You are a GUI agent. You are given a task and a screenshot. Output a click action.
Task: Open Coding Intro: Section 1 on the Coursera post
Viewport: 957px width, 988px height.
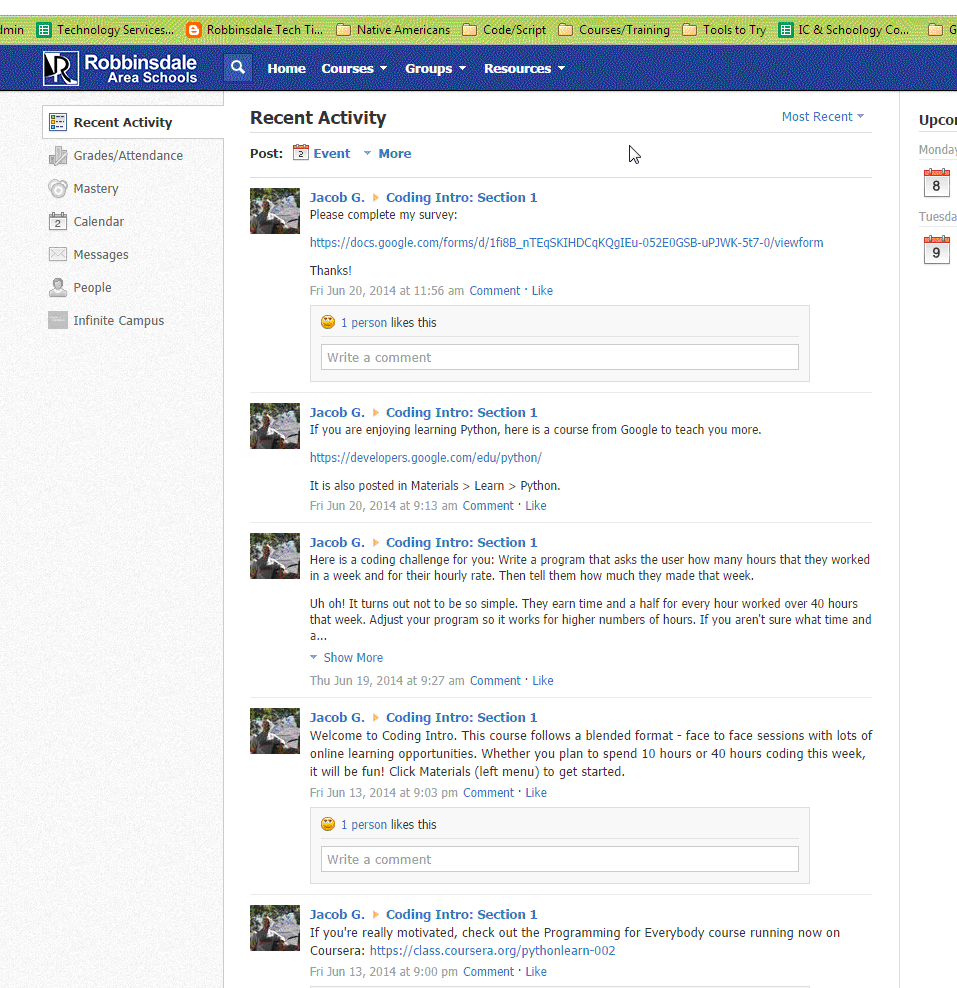pos(461,914)
